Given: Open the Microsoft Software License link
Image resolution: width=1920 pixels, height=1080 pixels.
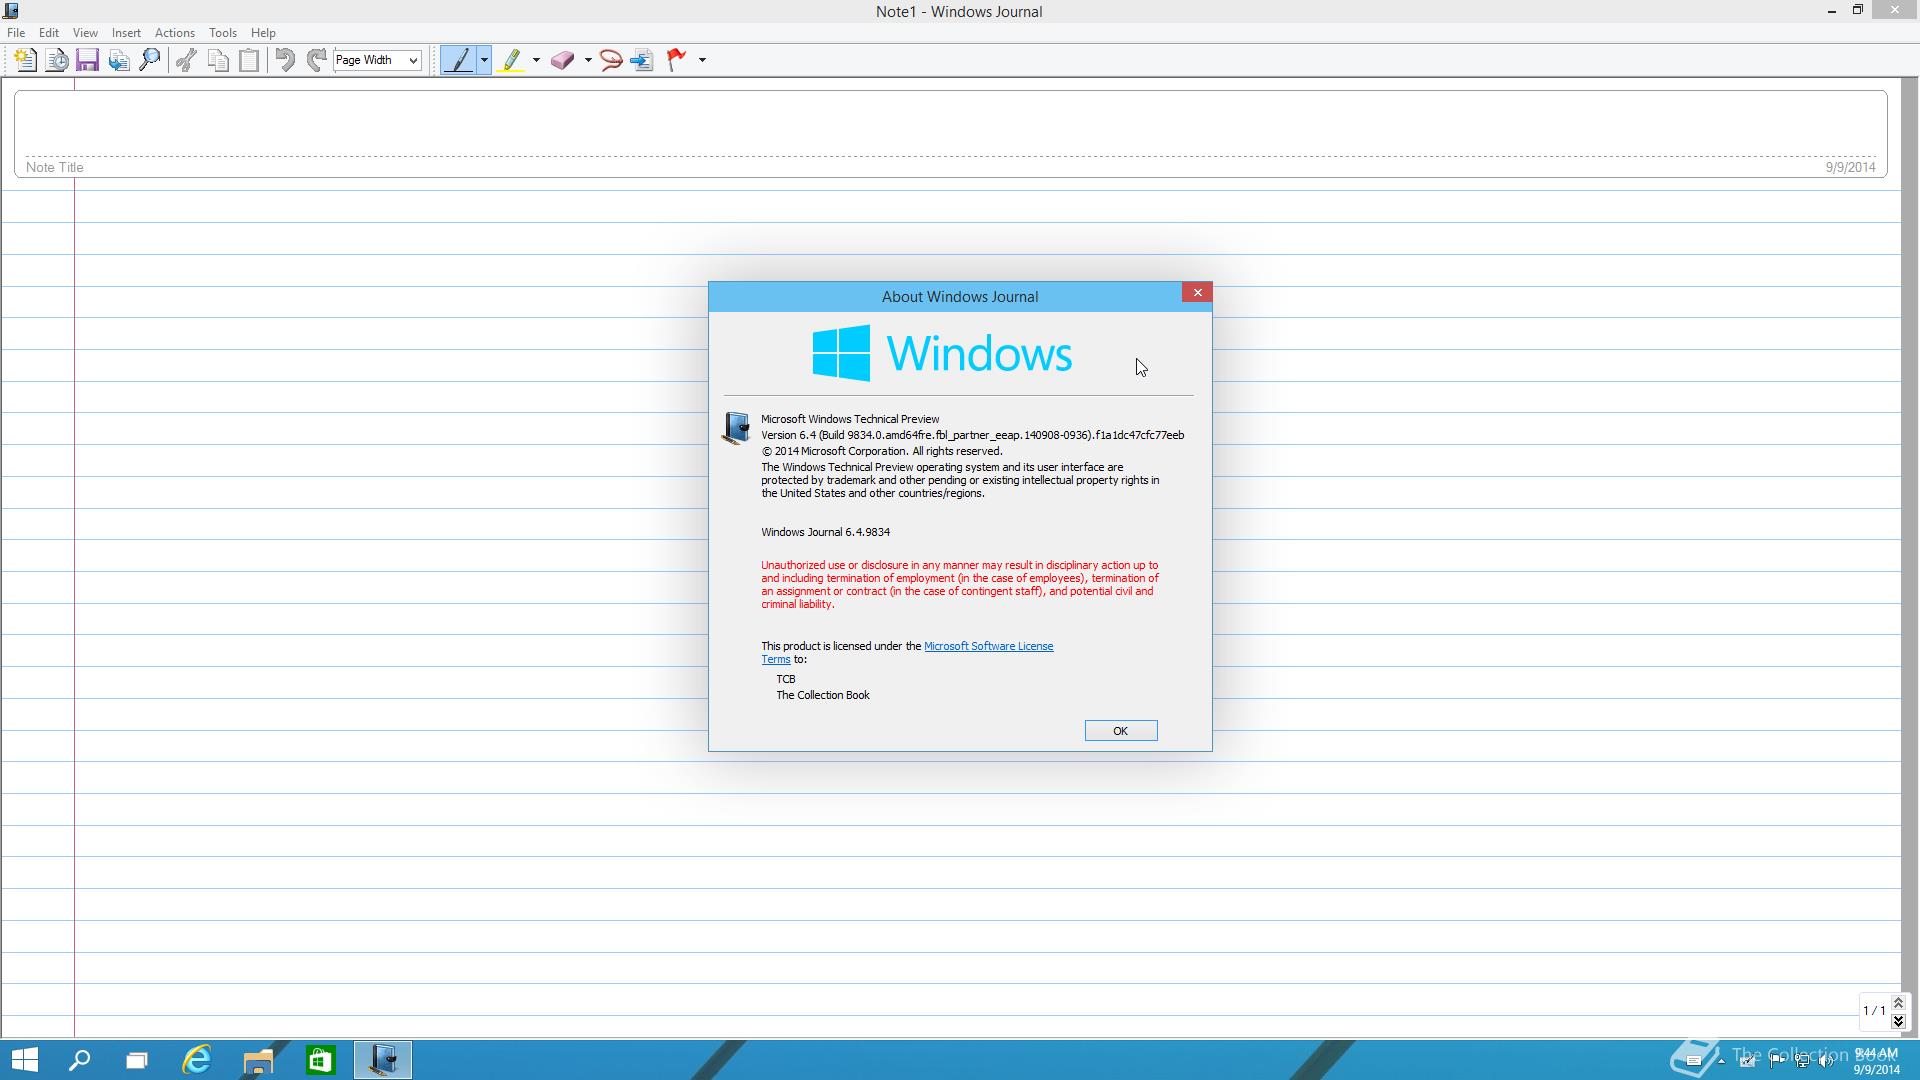Looking at the screenshot, I should click(x=988, y=646).
